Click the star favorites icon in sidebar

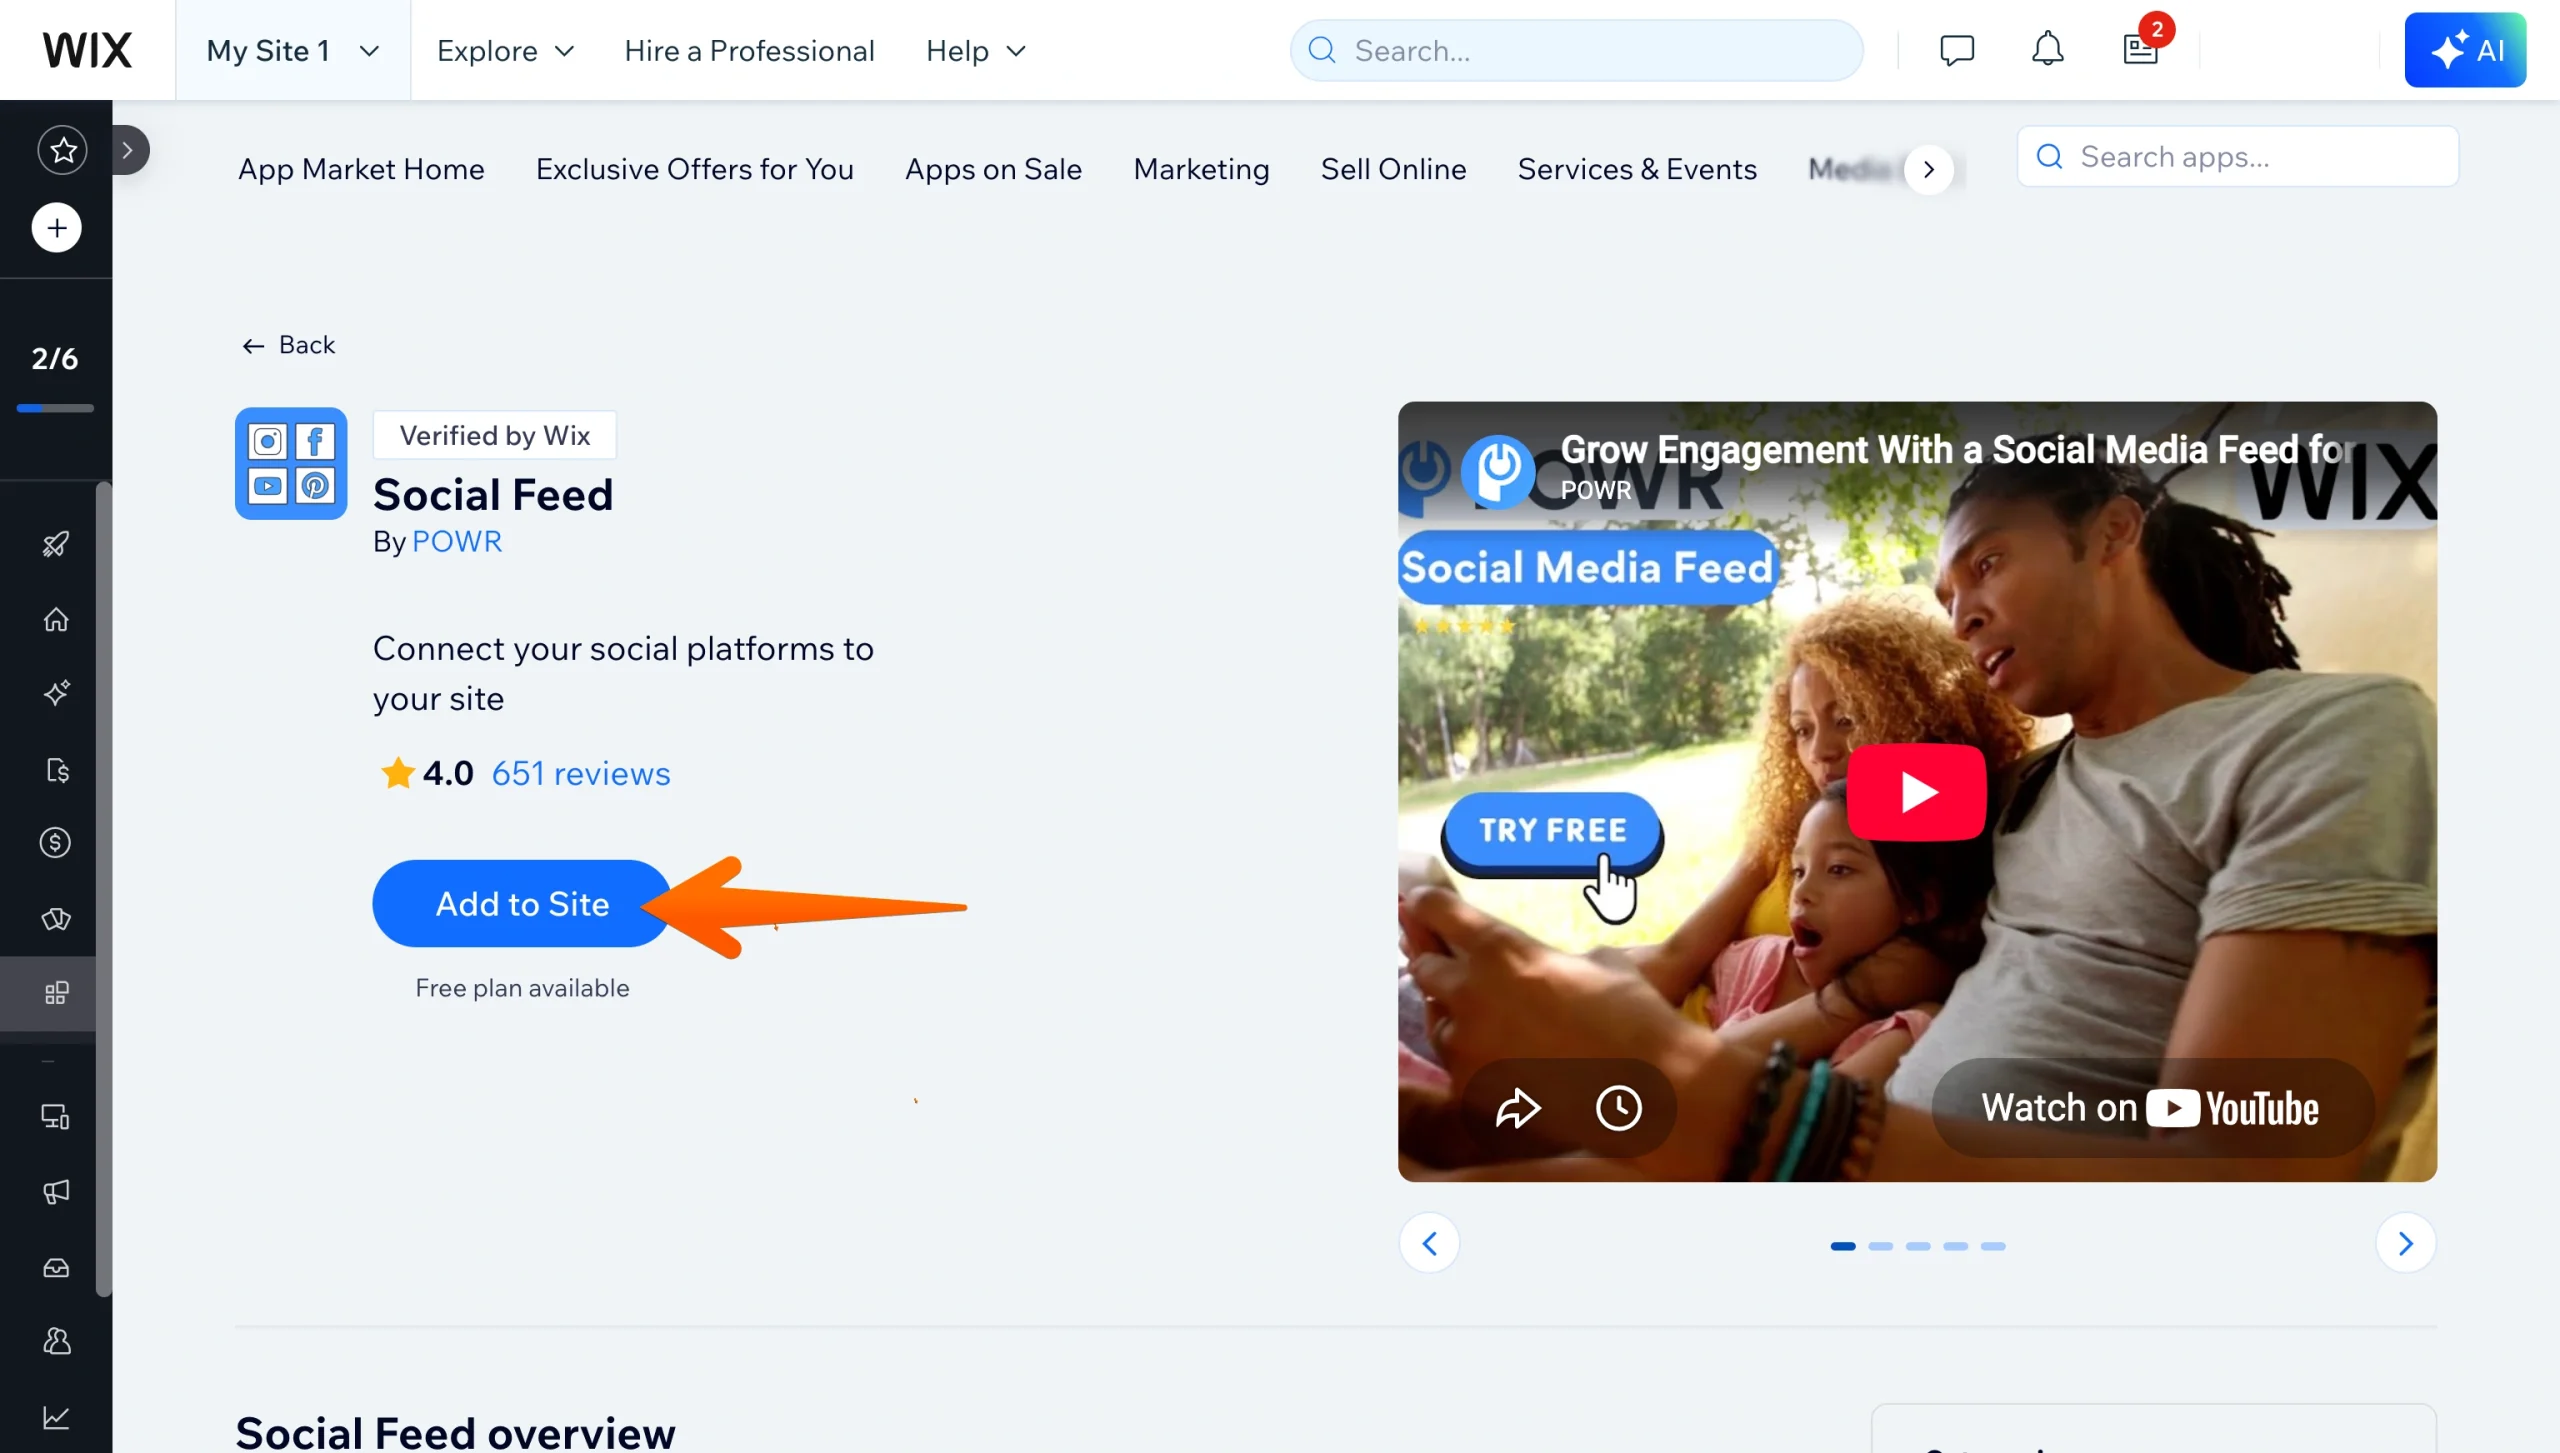pyautogui.click(x=63, y=150)
